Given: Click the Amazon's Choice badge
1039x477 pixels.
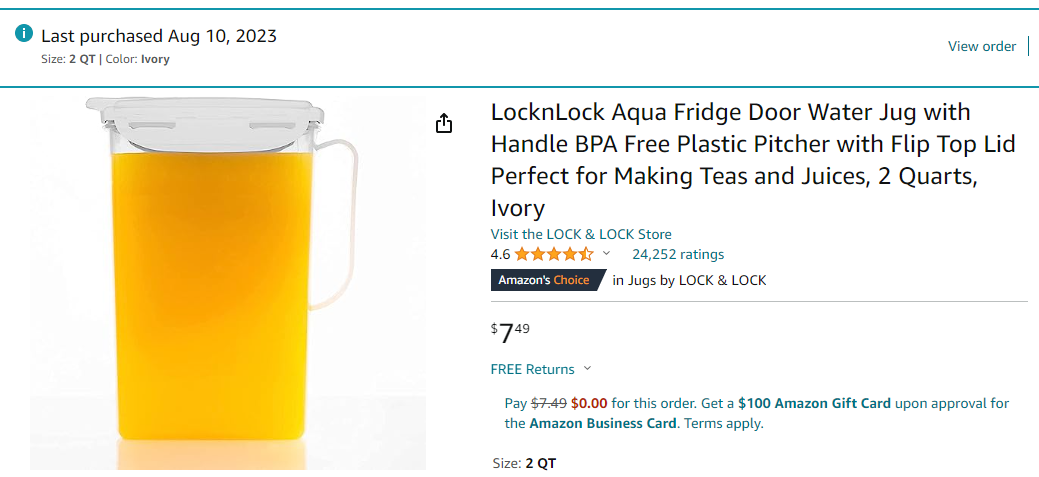Looking at the screenshot, I should pos(547,280).
